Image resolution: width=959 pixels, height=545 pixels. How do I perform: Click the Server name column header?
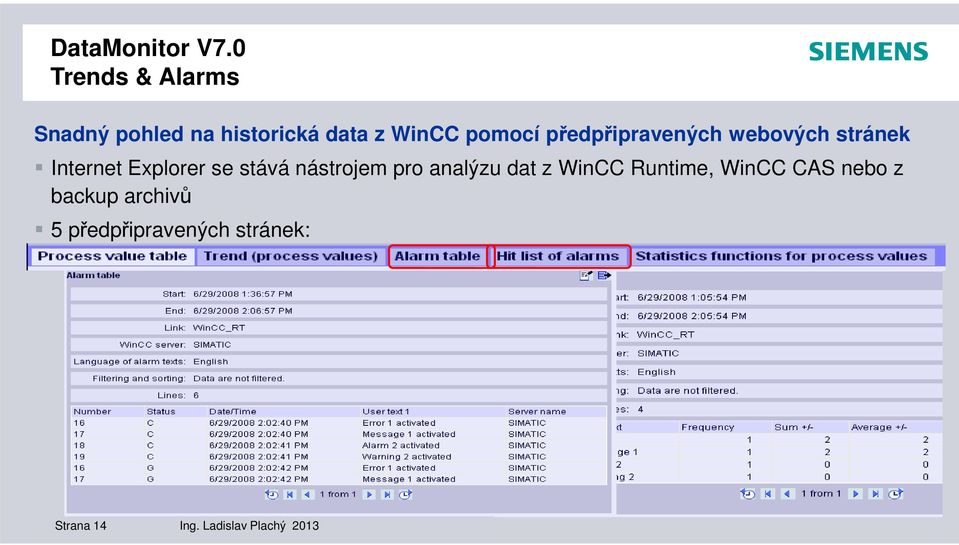[537, 412]
